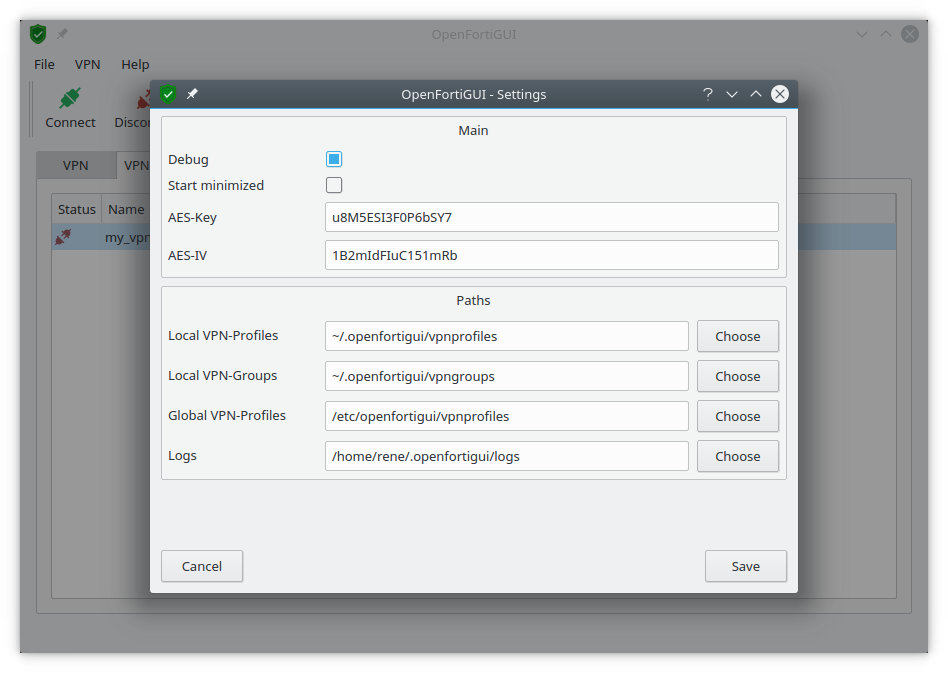Screen dimensions: 948x673
Task: Click the Logs label
Action: (x=182, y=456)
